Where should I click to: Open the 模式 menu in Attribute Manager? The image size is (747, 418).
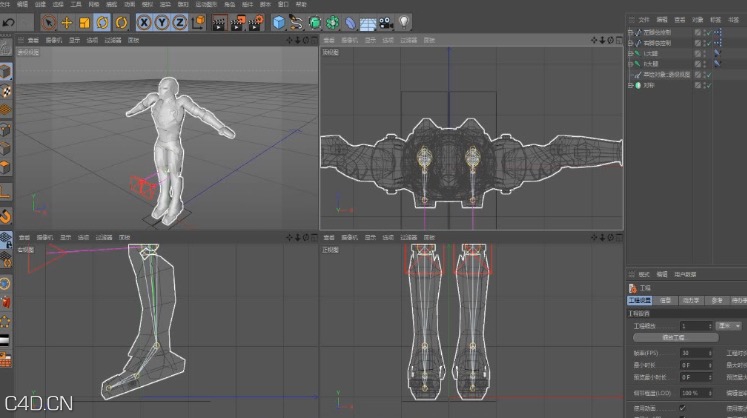click(644, 275)
